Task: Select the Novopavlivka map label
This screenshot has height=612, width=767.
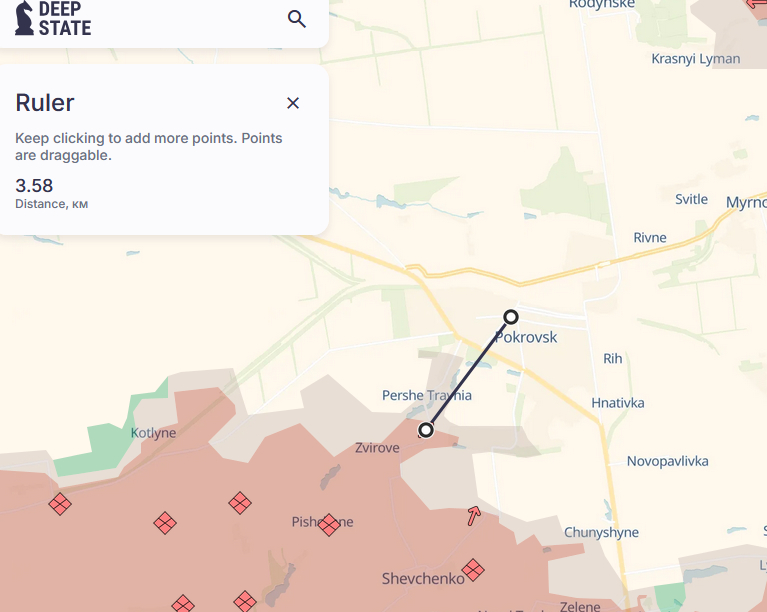Action: tap(667, 461)
